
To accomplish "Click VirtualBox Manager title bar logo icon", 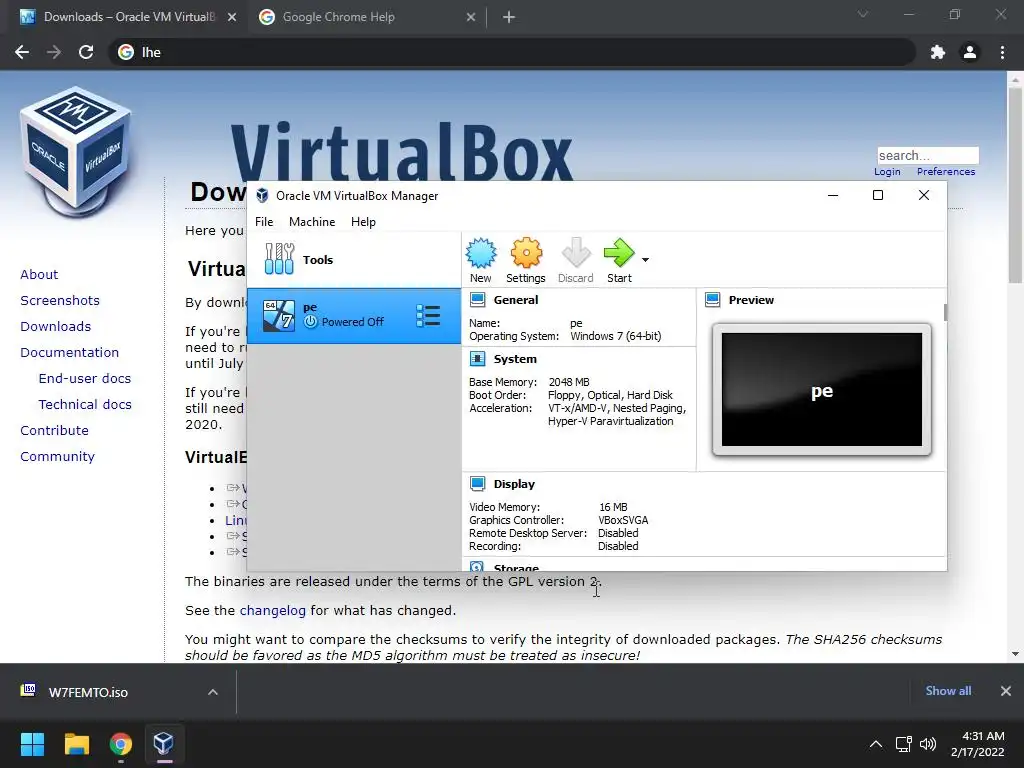I will 262,195.
